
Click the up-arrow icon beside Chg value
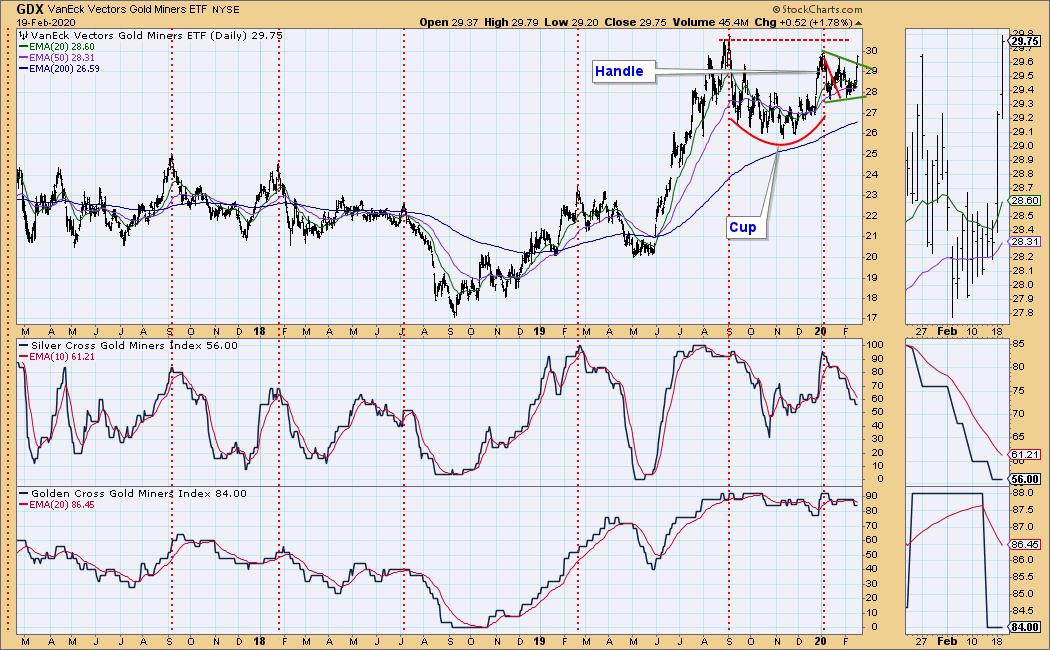859,23
